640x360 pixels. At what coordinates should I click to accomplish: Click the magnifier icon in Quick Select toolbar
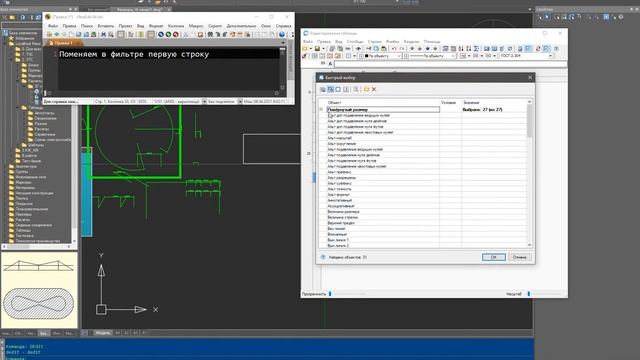pos(356,89)
